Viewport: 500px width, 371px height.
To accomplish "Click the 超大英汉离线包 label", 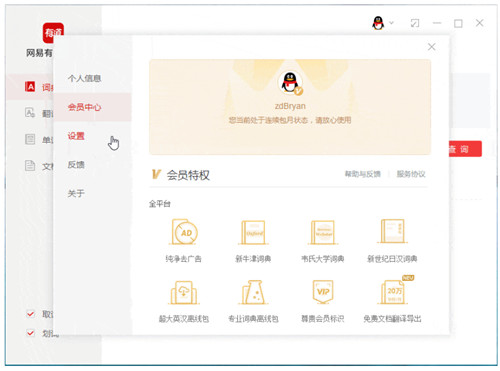I will coord(184,319).
